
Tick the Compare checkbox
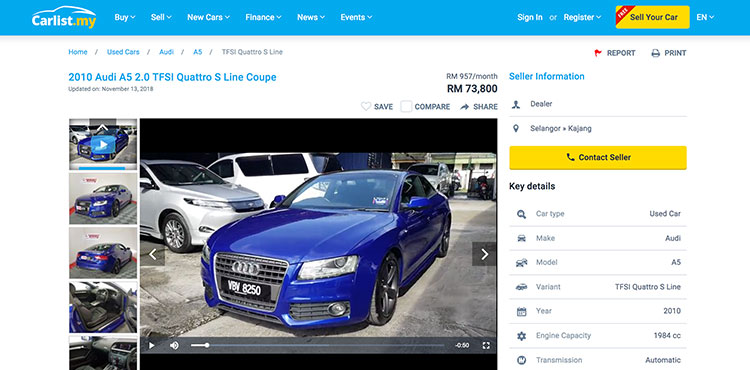(x=406, y=107)
